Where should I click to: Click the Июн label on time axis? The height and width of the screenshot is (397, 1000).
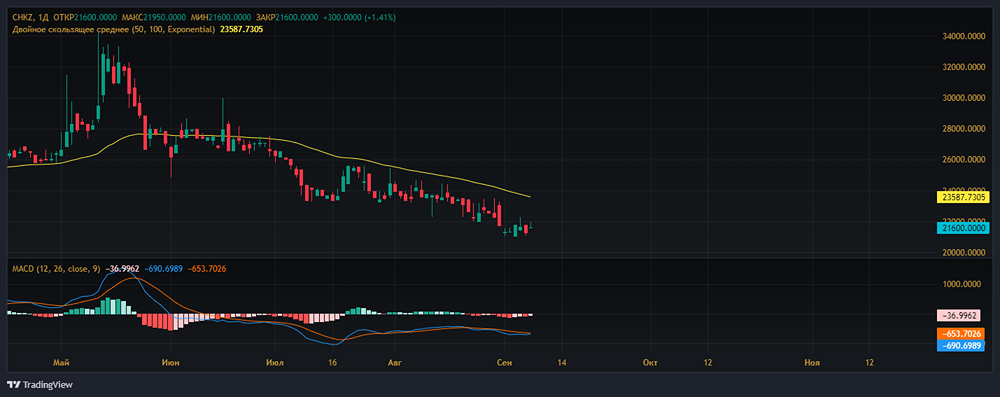171,363
